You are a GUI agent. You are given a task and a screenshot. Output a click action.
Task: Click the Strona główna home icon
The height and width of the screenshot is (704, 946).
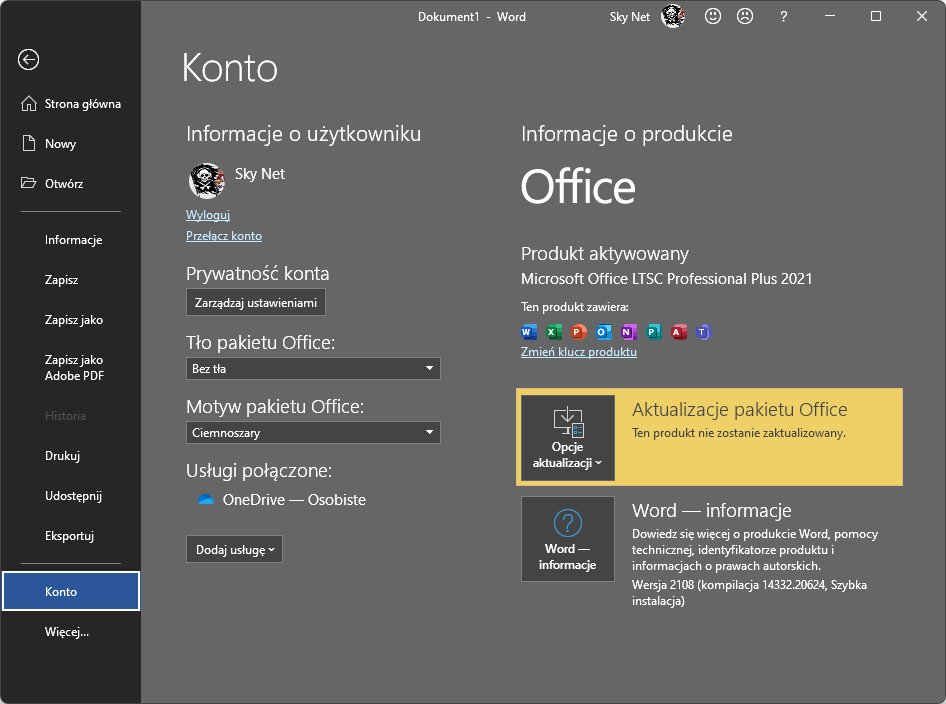pos(28,104)
